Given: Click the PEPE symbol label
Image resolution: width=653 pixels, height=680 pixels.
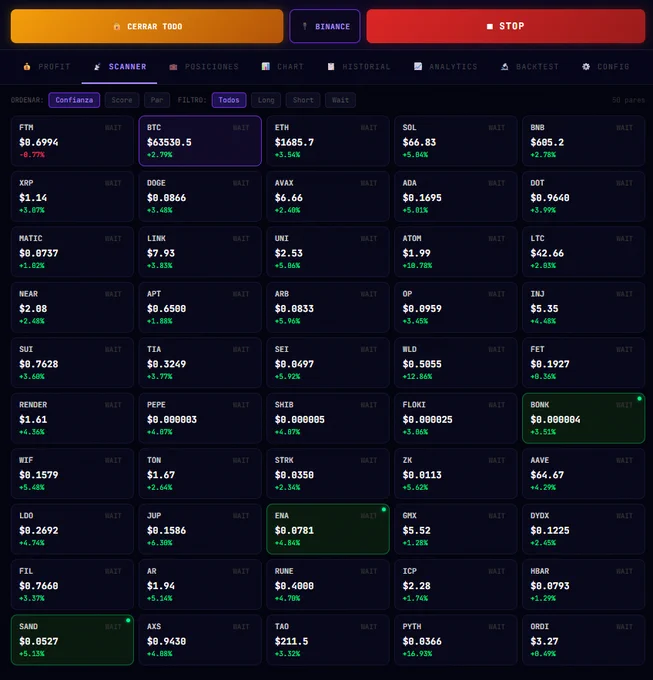Looking at the screenshot, I should (156, 405).
